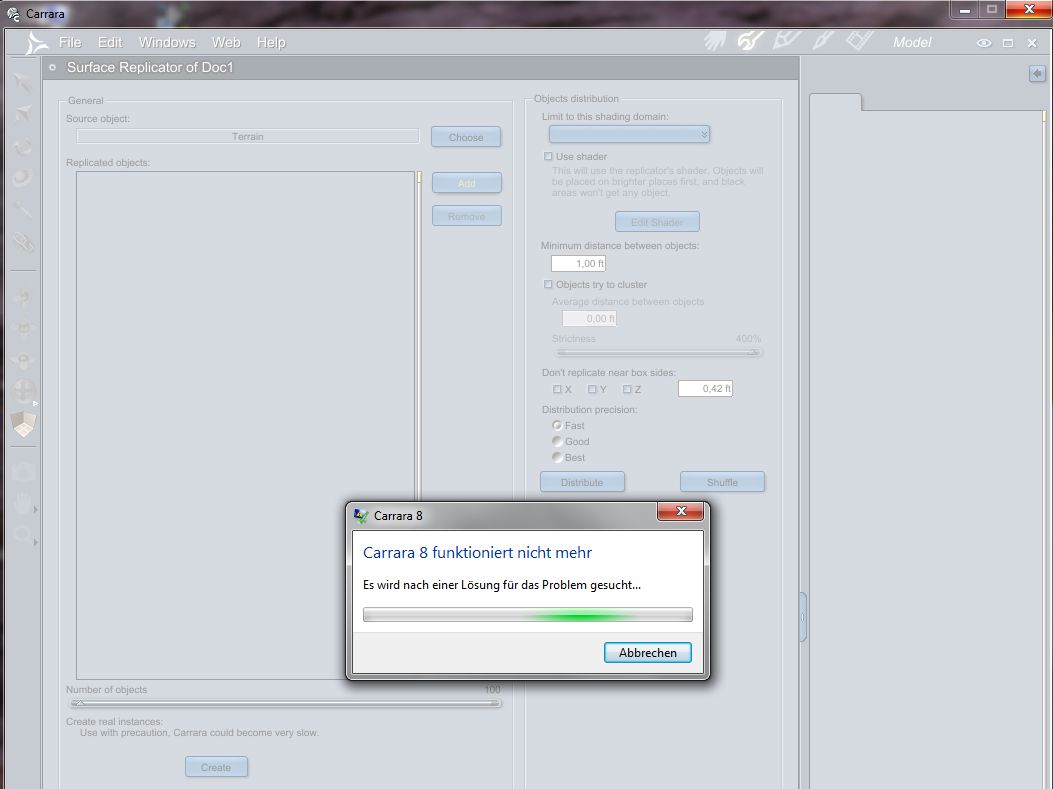Click the Add replicated object button
This screenshot has width=1053, height=789.
[467, 183]
